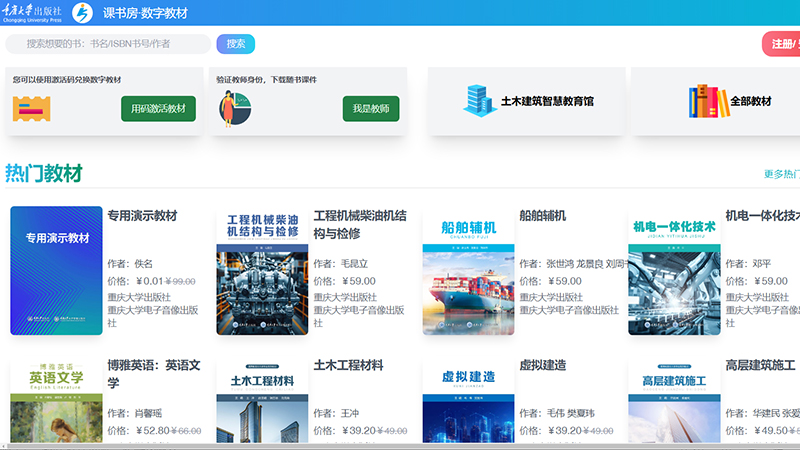800x450 pixels.
Task: Open 更多热门 link
Action: (x=782, y=174)
